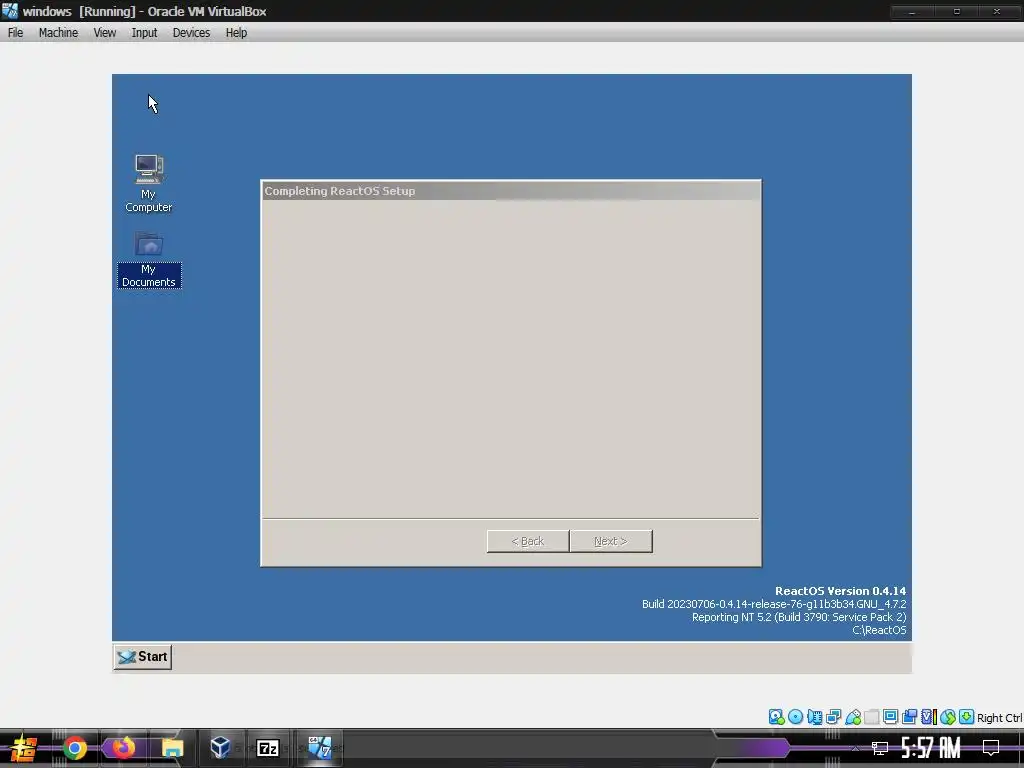
Task: Open the notification center icon
Action: (991, 748)
